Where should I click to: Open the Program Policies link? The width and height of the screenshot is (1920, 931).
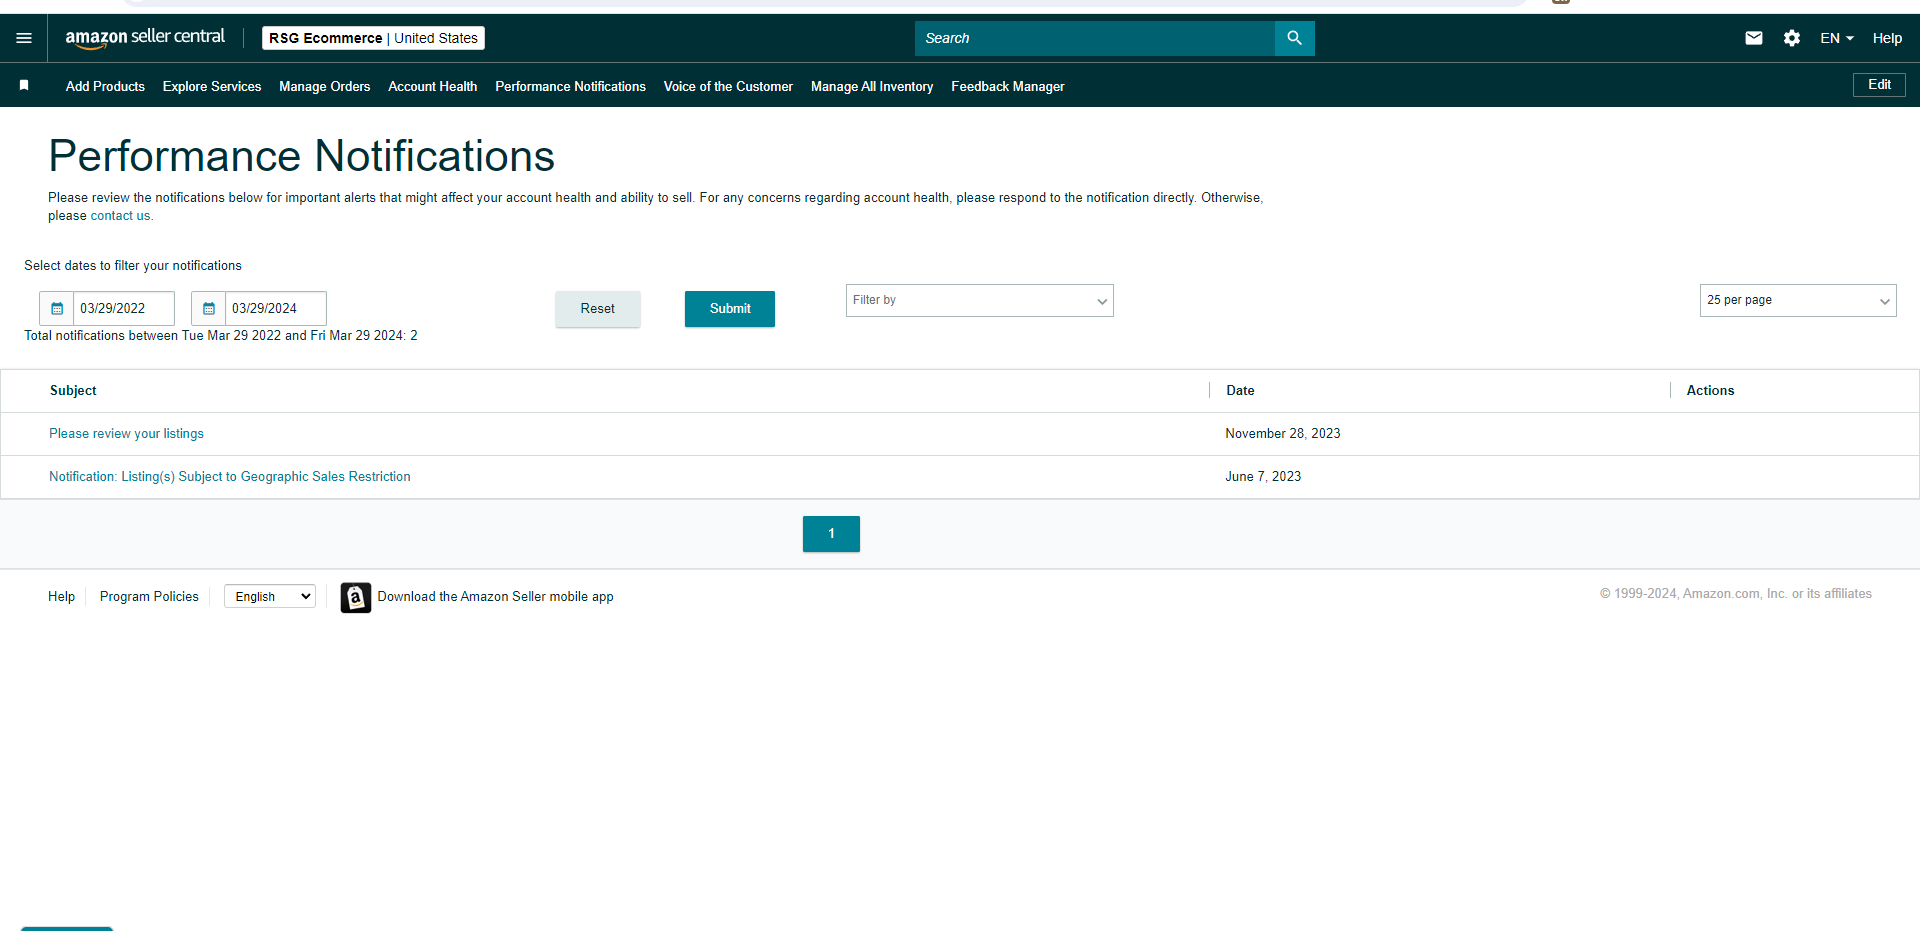149,596
